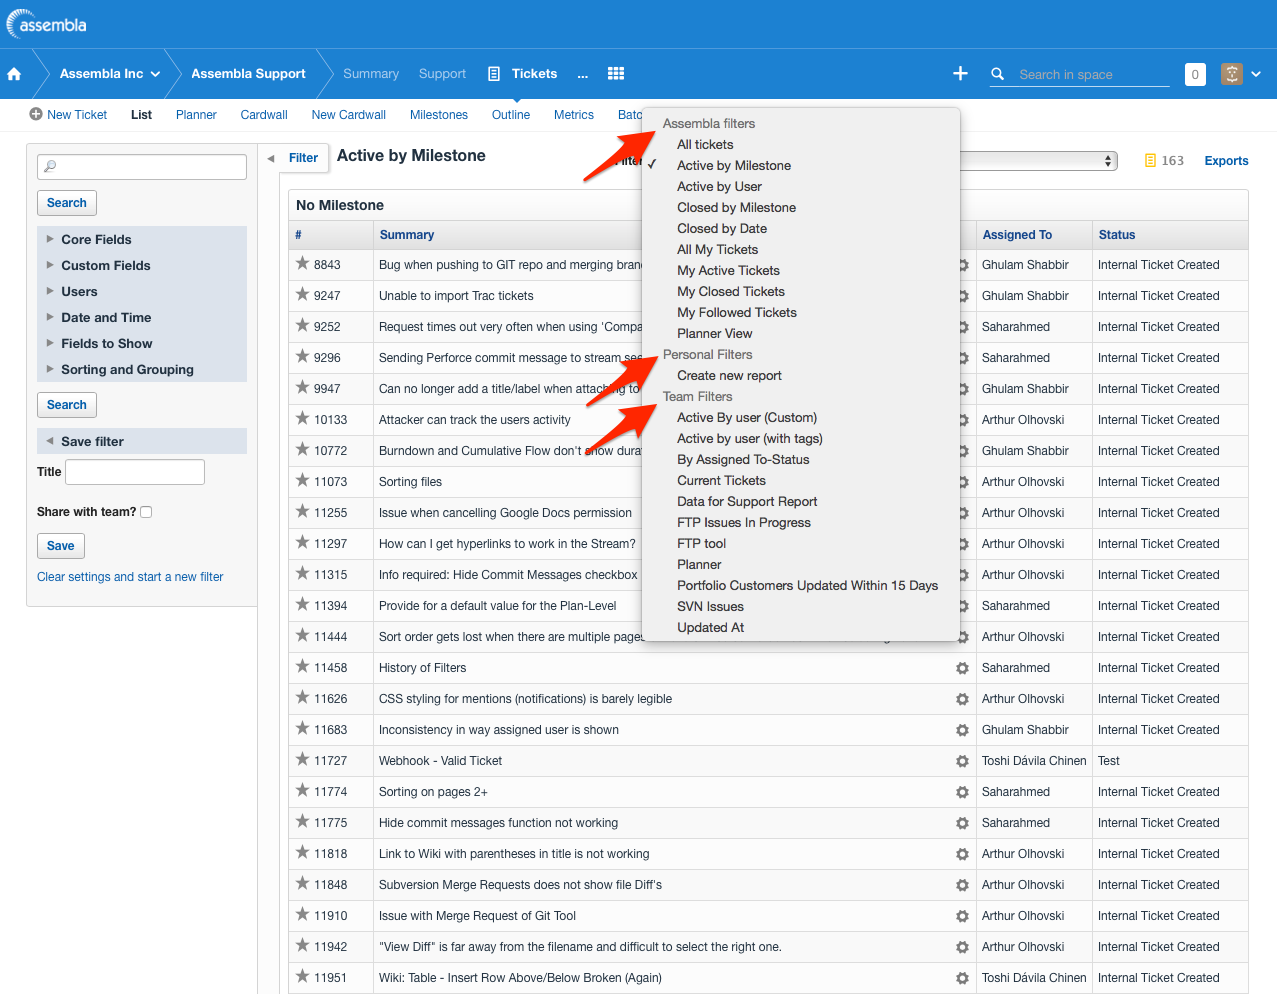Screen dimensions: 1277x994
Task: Click the top Search button
Action: click(x=67, y=203)
